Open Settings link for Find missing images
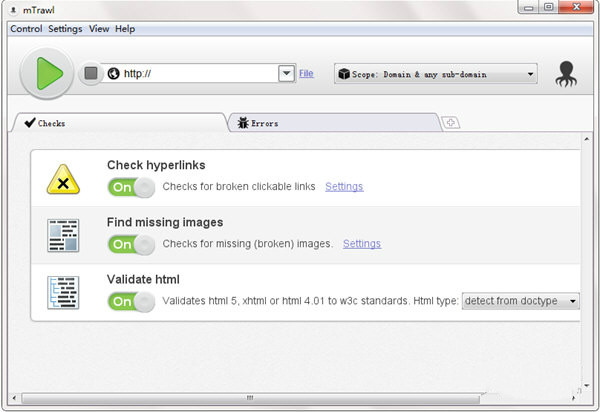Image resolution: width=600 pixels, height=412 pixels. [x=362, y=244]
